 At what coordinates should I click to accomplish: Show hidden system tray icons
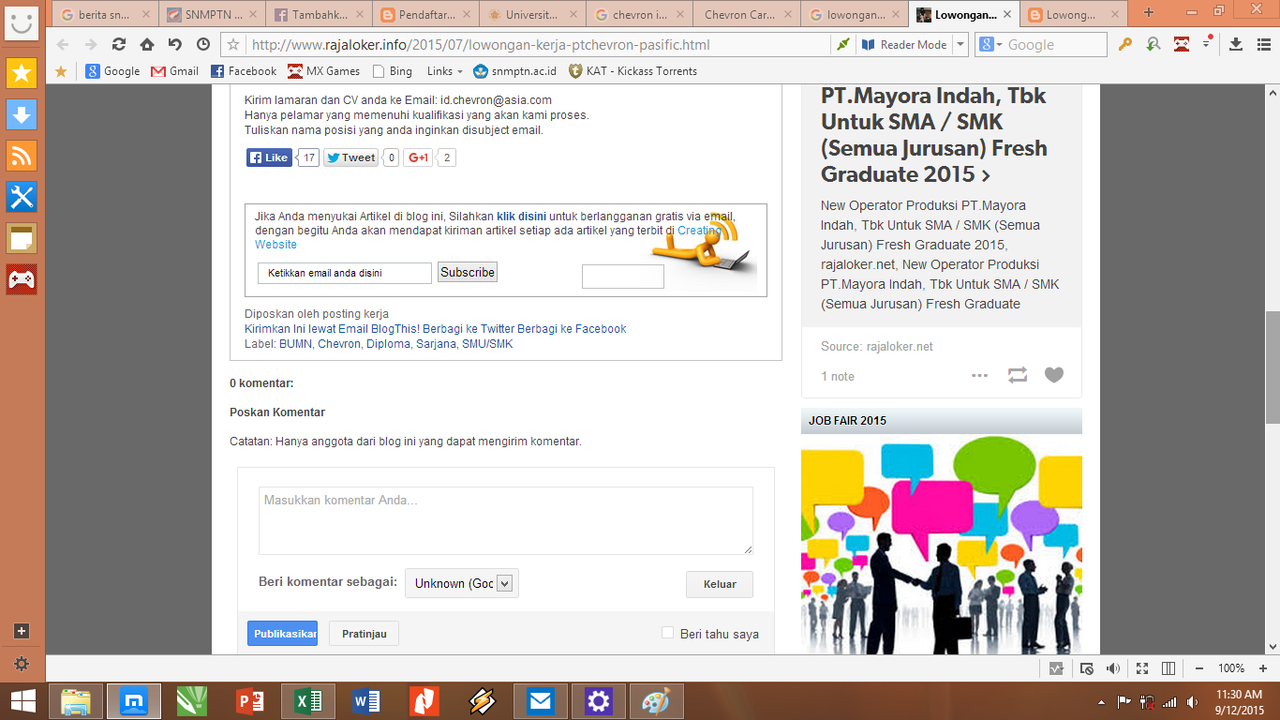click(x=1101, y=702)
